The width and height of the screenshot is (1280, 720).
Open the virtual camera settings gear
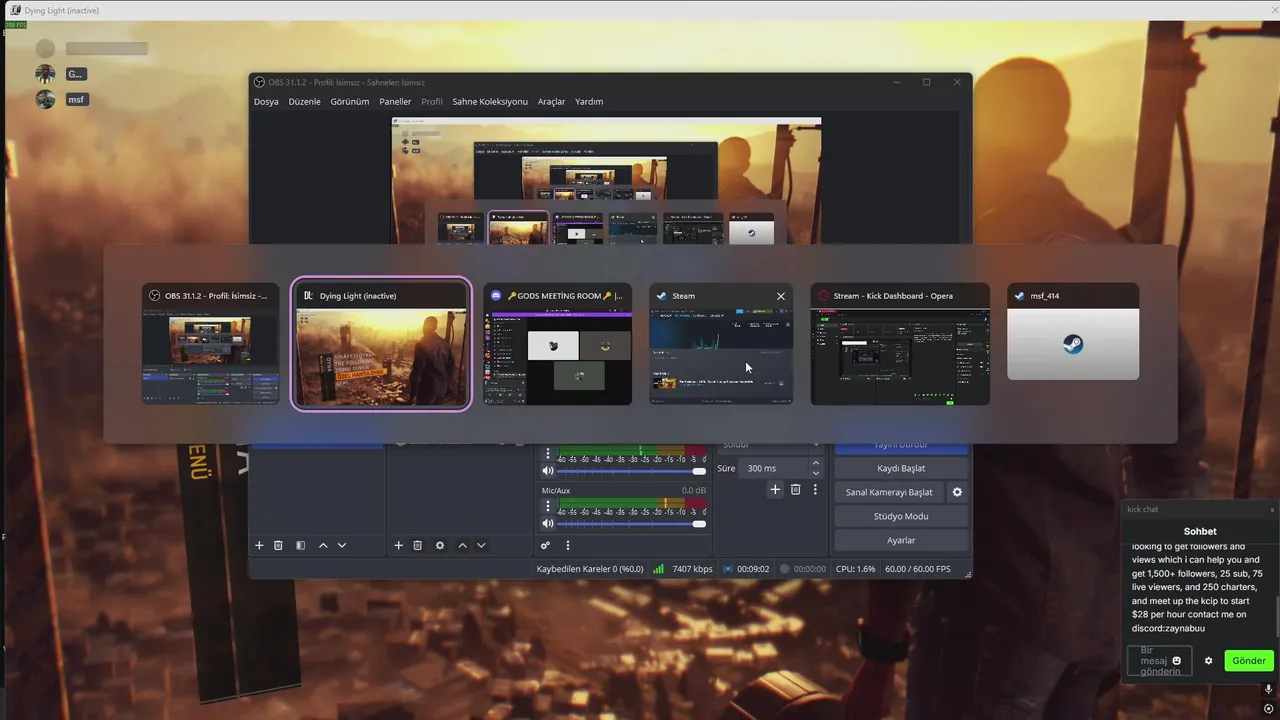coord(957,492)
